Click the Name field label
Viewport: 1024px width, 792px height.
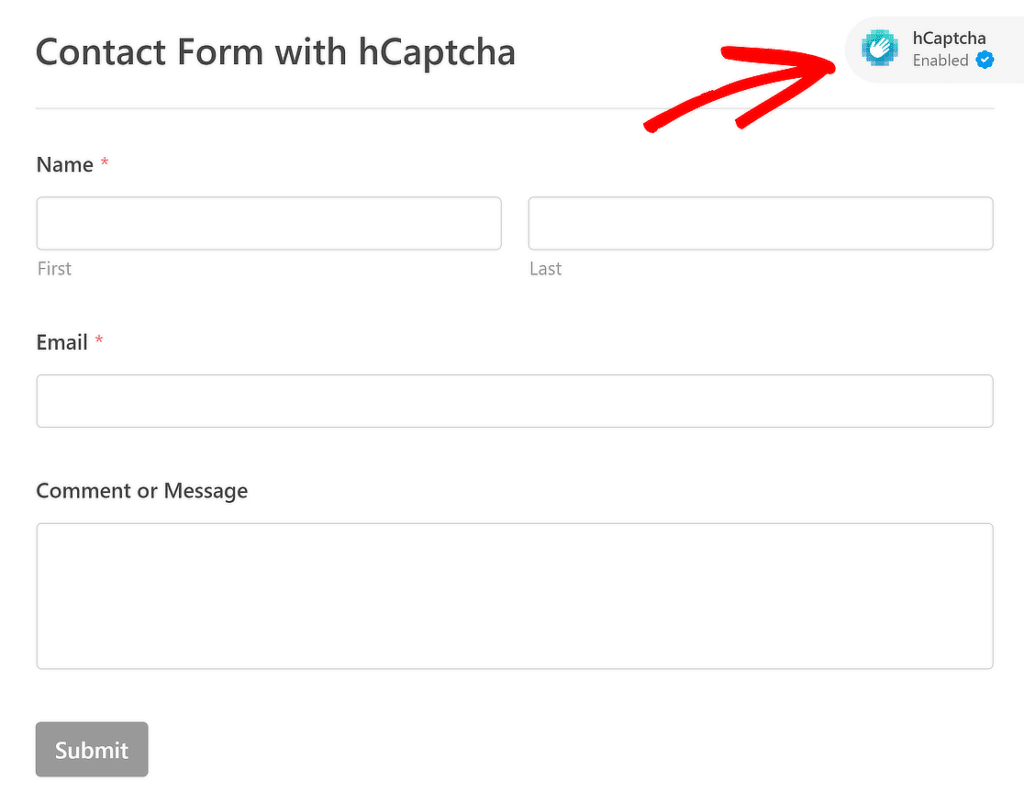pyautogui.click(x=65, y=163)
